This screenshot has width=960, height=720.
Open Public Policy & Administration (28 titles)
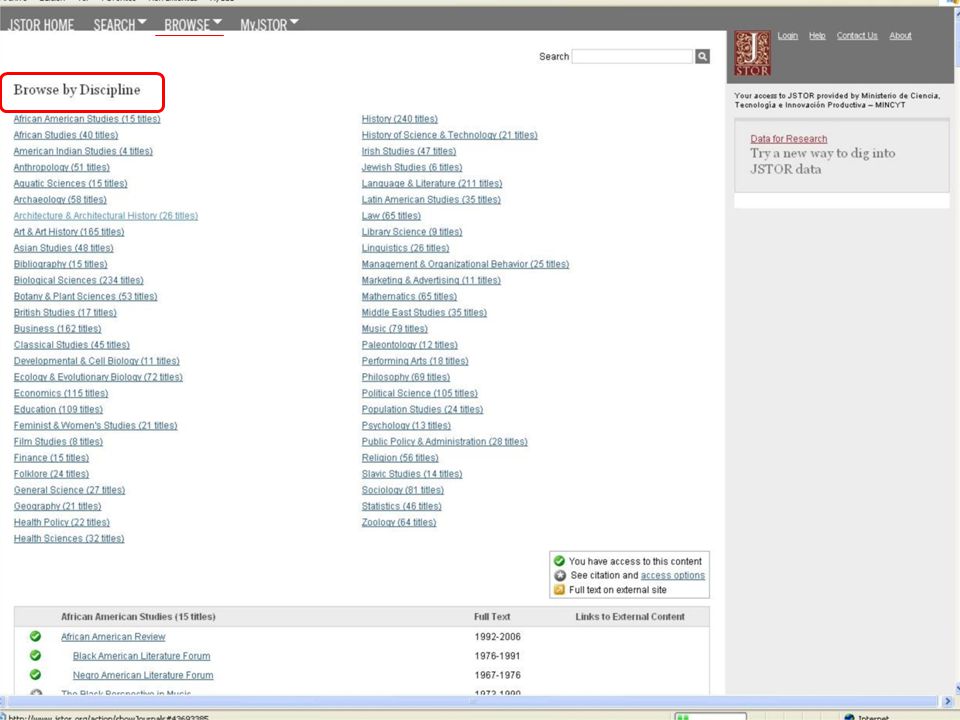point(444,441)
